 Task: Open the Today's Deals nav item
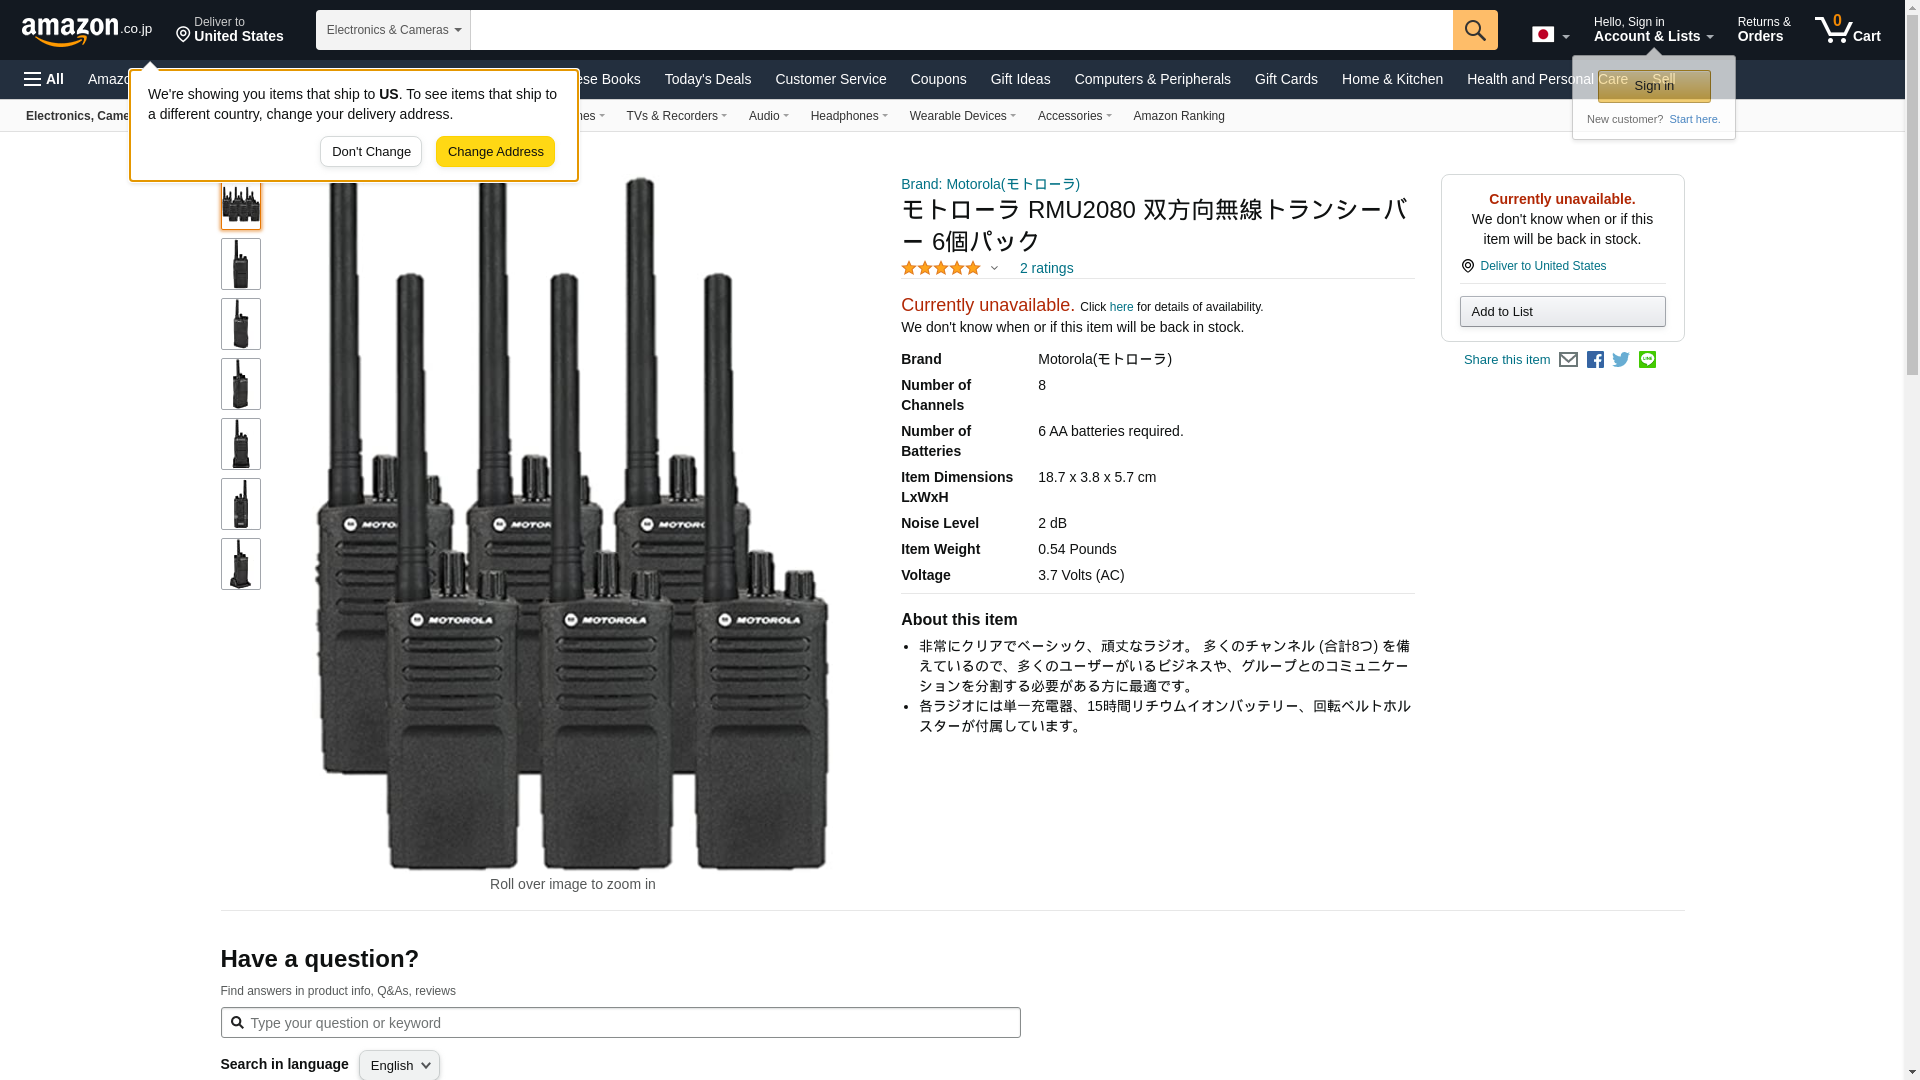pos(707,79)
